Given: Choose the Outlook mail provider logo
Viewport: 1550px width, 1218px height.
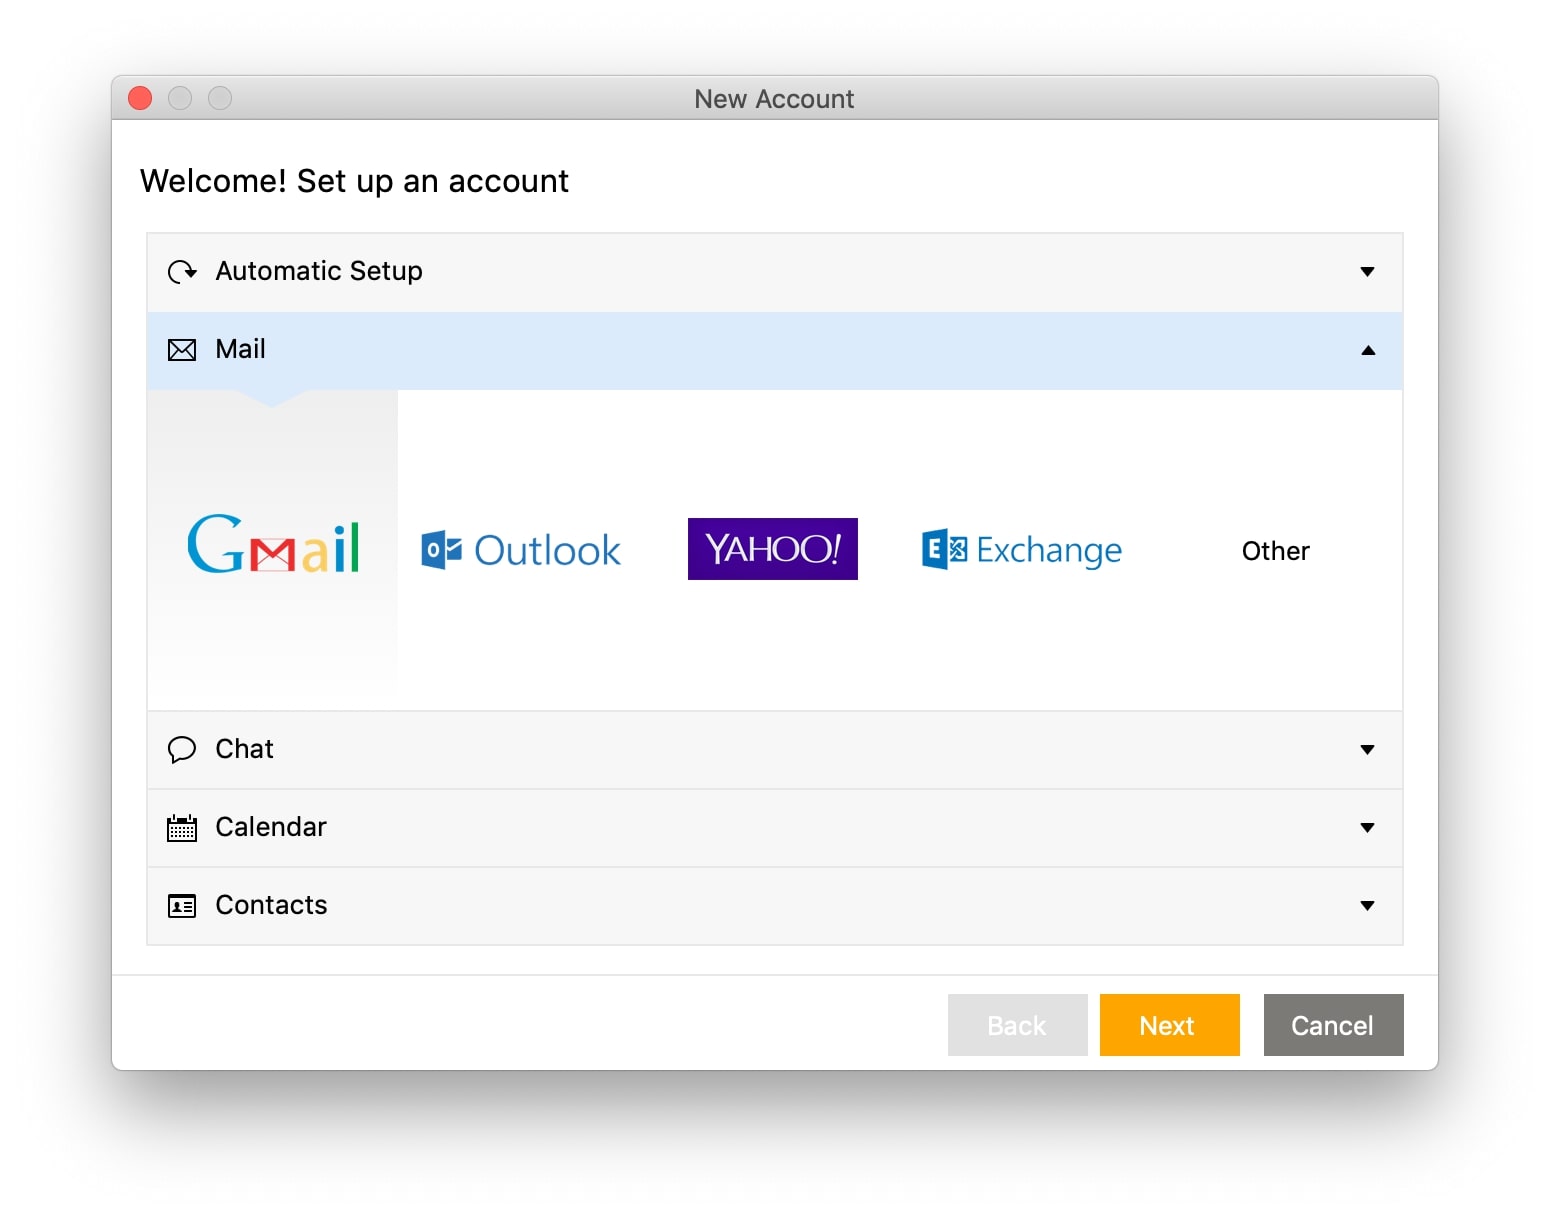Looking at the screenshot, I should pyautogui.click(x=521, y=550).
